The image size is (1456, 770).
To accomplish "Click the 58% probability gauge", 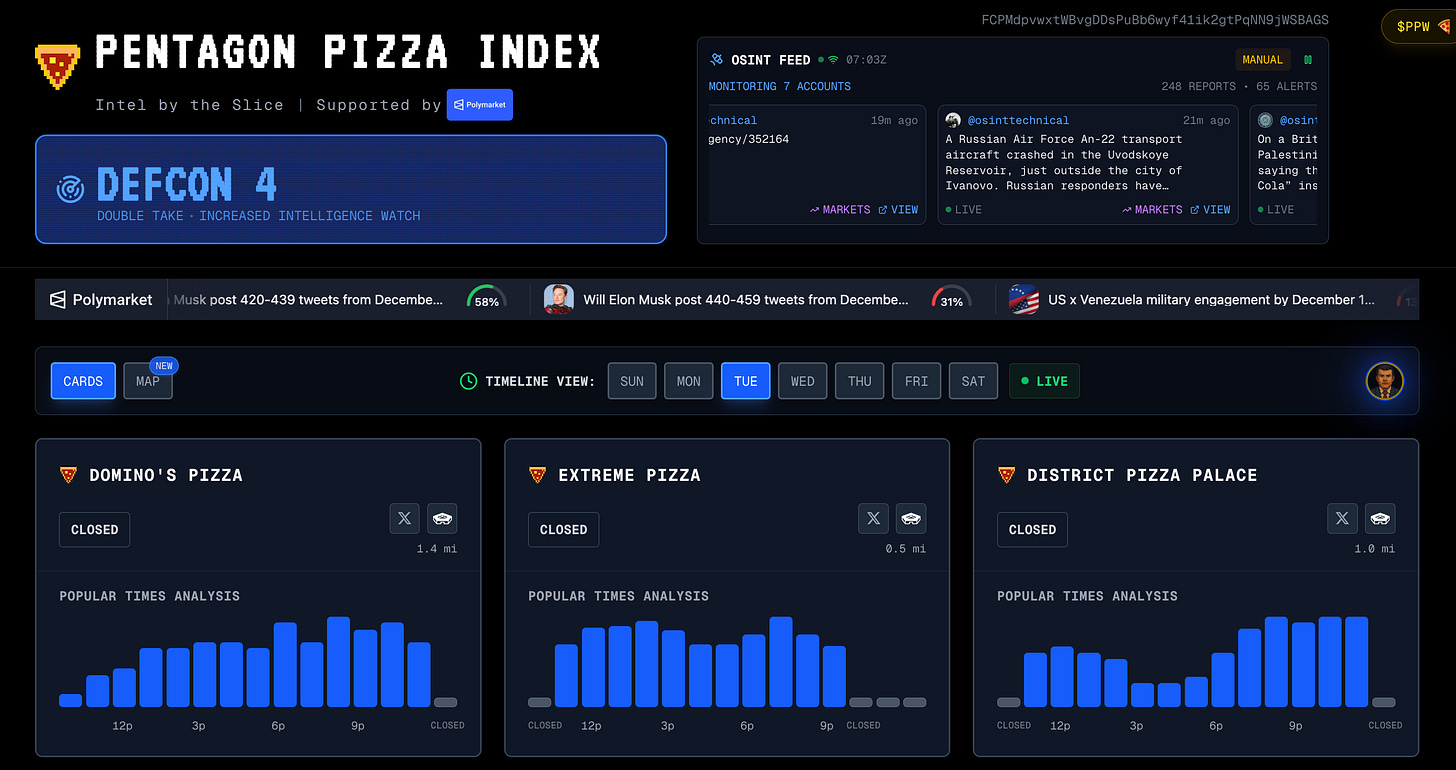I will click(487, 298).
